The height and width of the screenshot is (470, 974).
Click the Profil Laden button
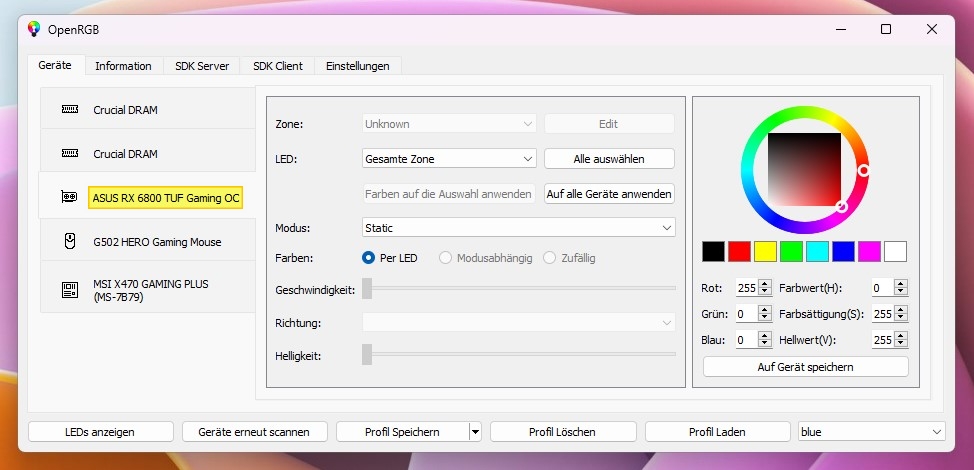tap(717, 432)
